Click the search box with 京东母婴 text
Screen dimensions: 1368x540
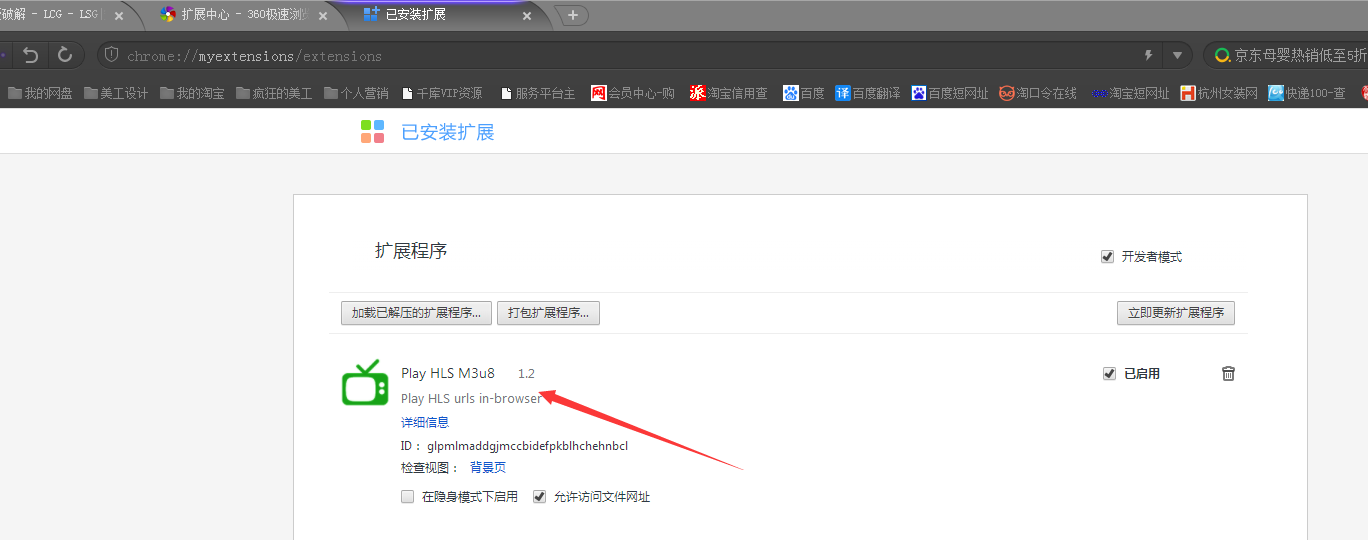[x=1300, y=55]
